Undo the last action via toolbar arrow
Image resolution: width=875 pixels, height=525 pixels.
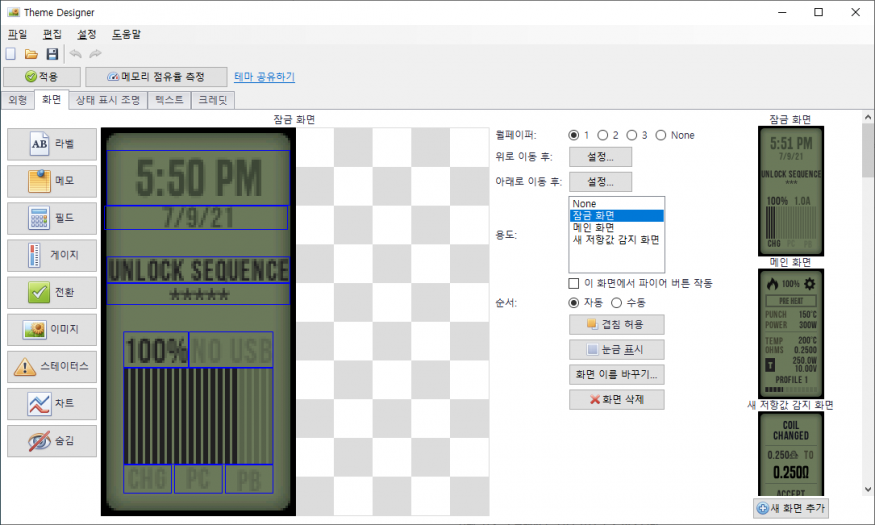click(x=75, y=54)
